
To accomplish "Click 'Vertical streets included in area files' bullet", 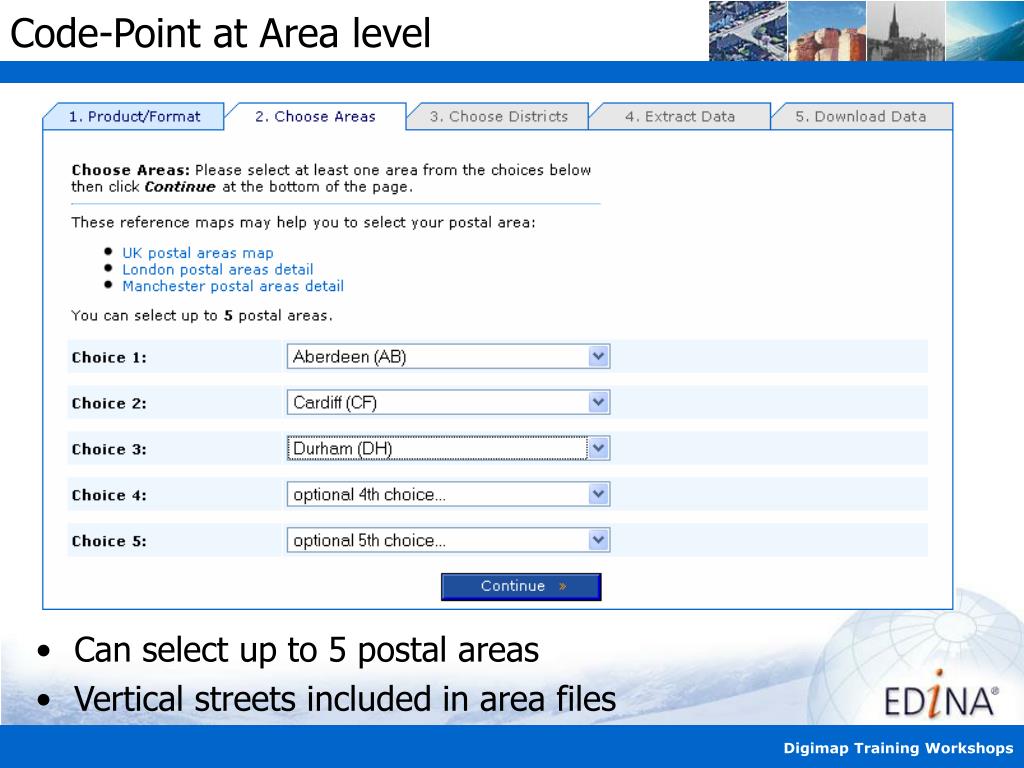I will click(x=345, y=699).
